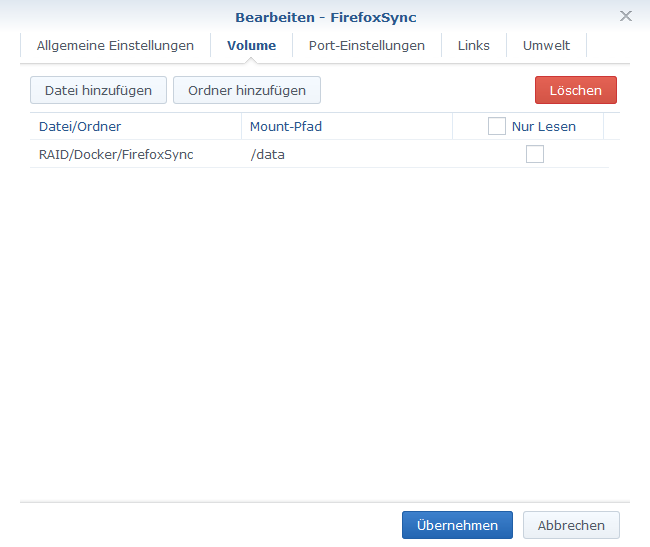Click the Ordner hinzufügen button
The height and width of the screenshot is (547, 650).
247,90
